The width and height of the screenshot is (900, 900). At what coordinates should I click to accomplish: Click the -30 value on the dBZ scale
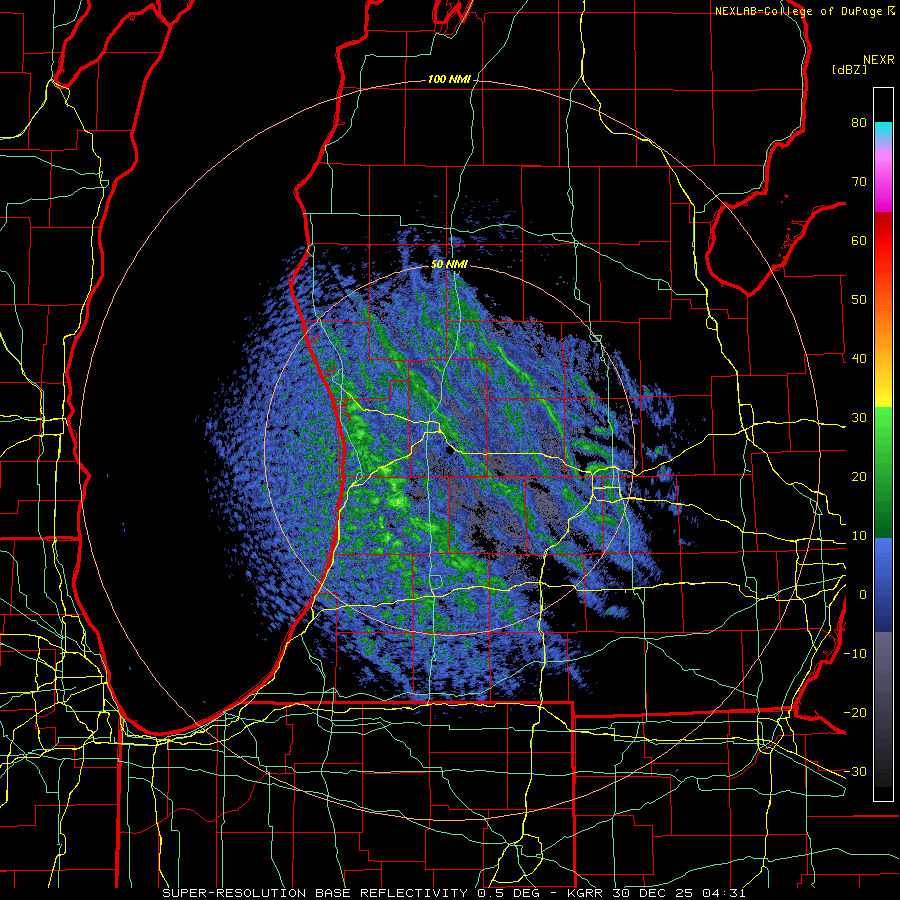coord(855,771)
